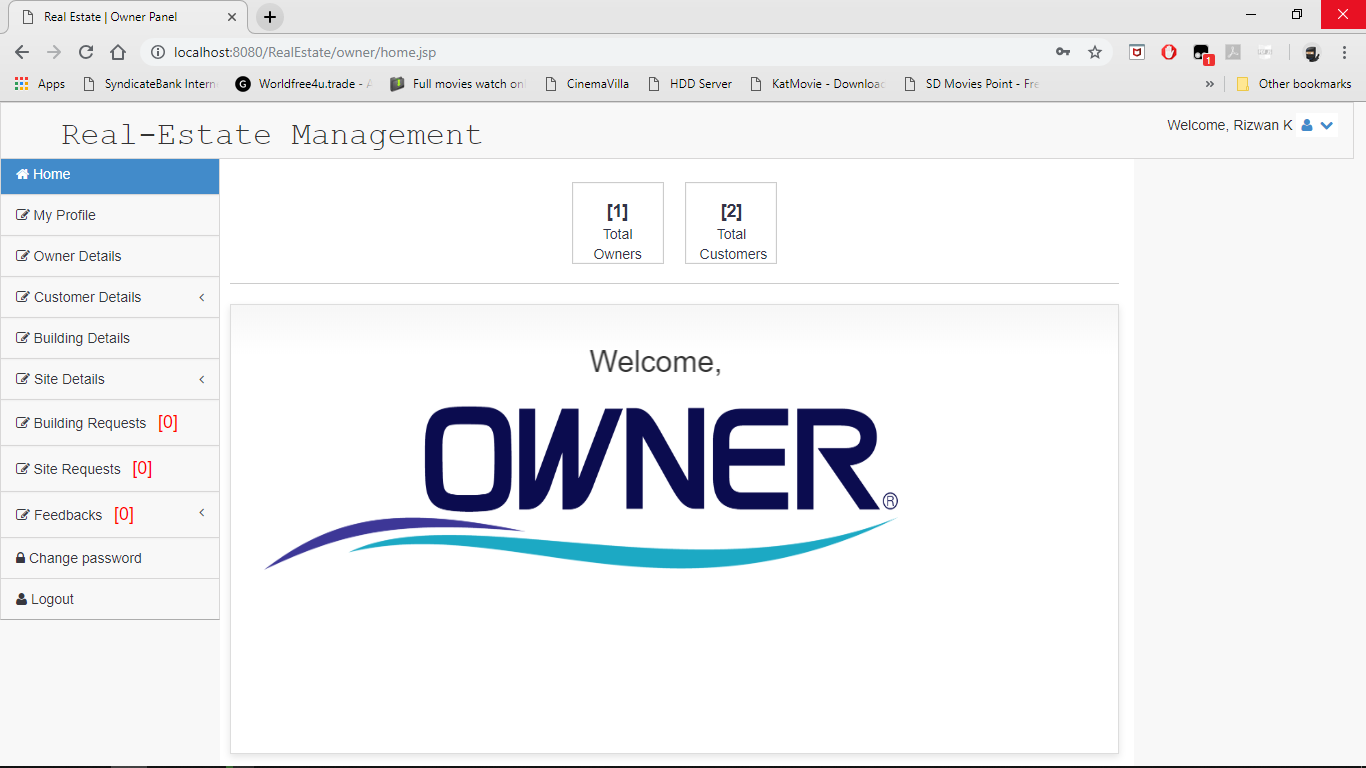Expand the Feedbacks submenu arrow
This screenshot has height=768, width=1366.
[x=202, y=513]
